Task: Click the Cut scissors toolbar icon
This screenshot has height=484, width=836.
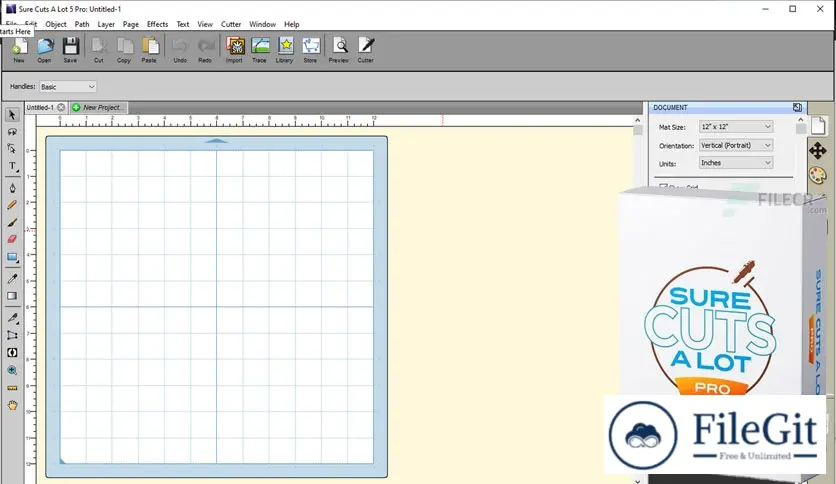Action: 99,49
